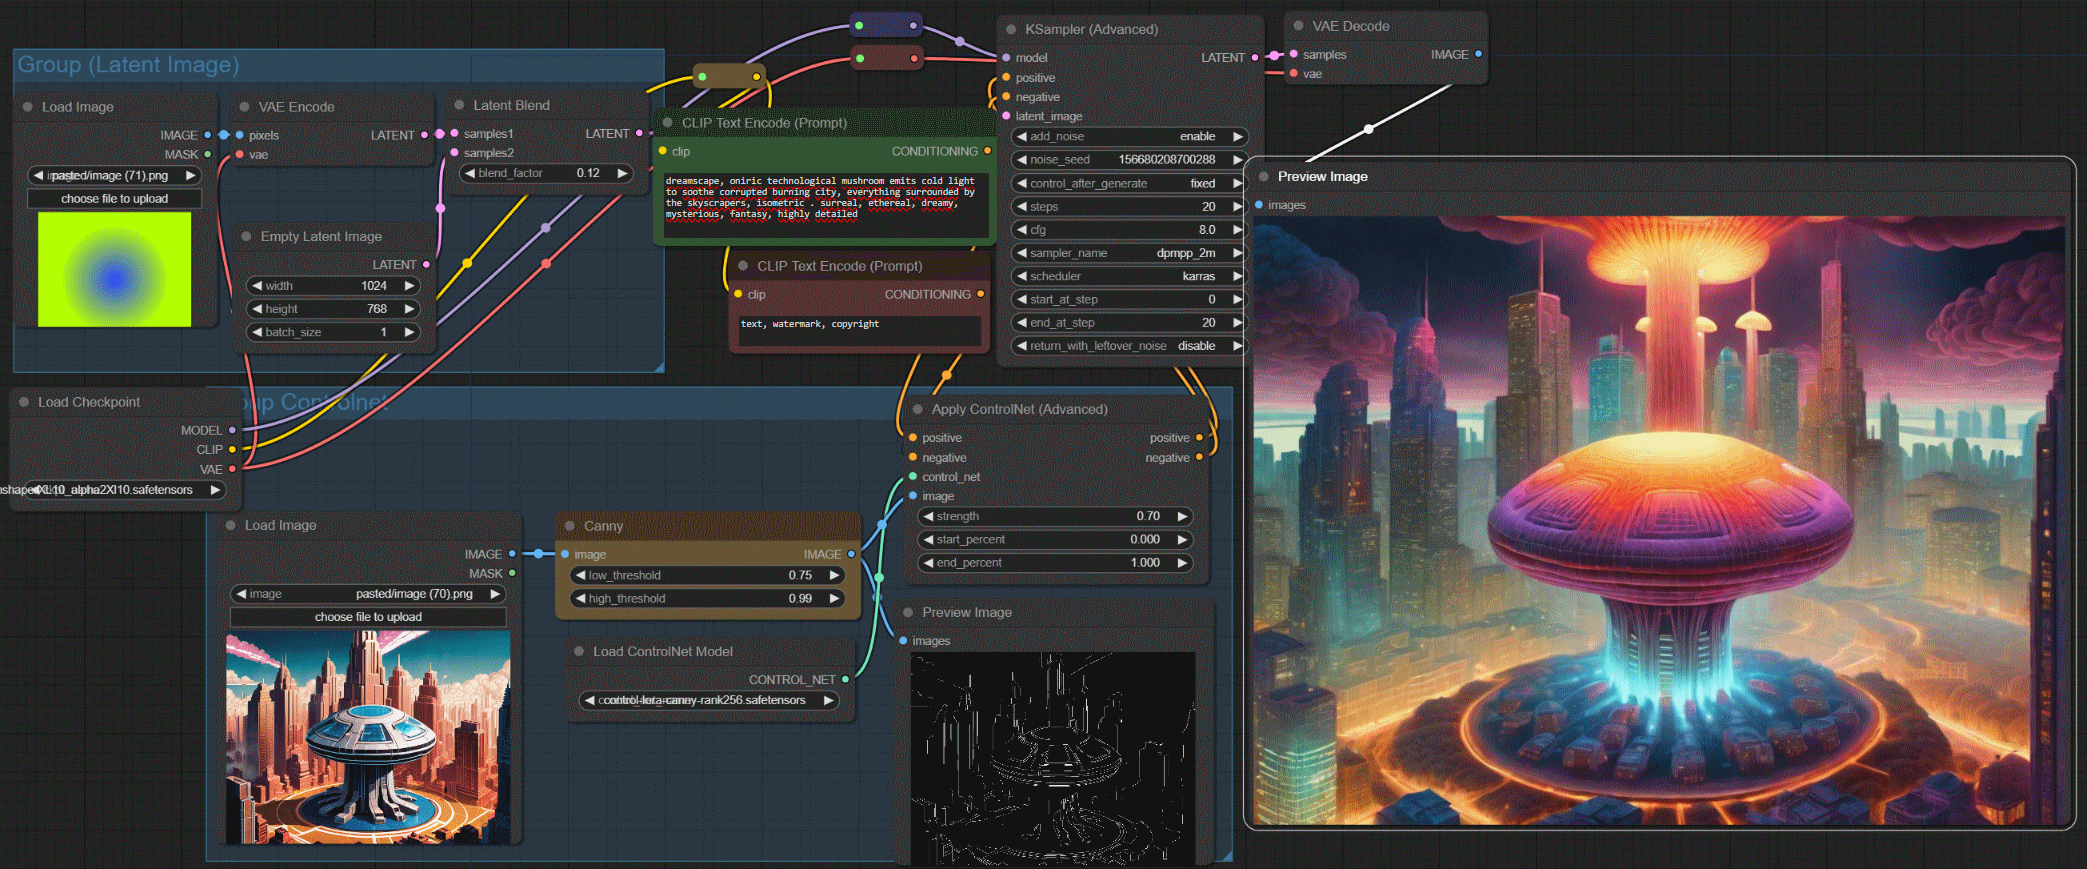Click the right arrow to increase KSampler steps

[x=1237, y=207]
